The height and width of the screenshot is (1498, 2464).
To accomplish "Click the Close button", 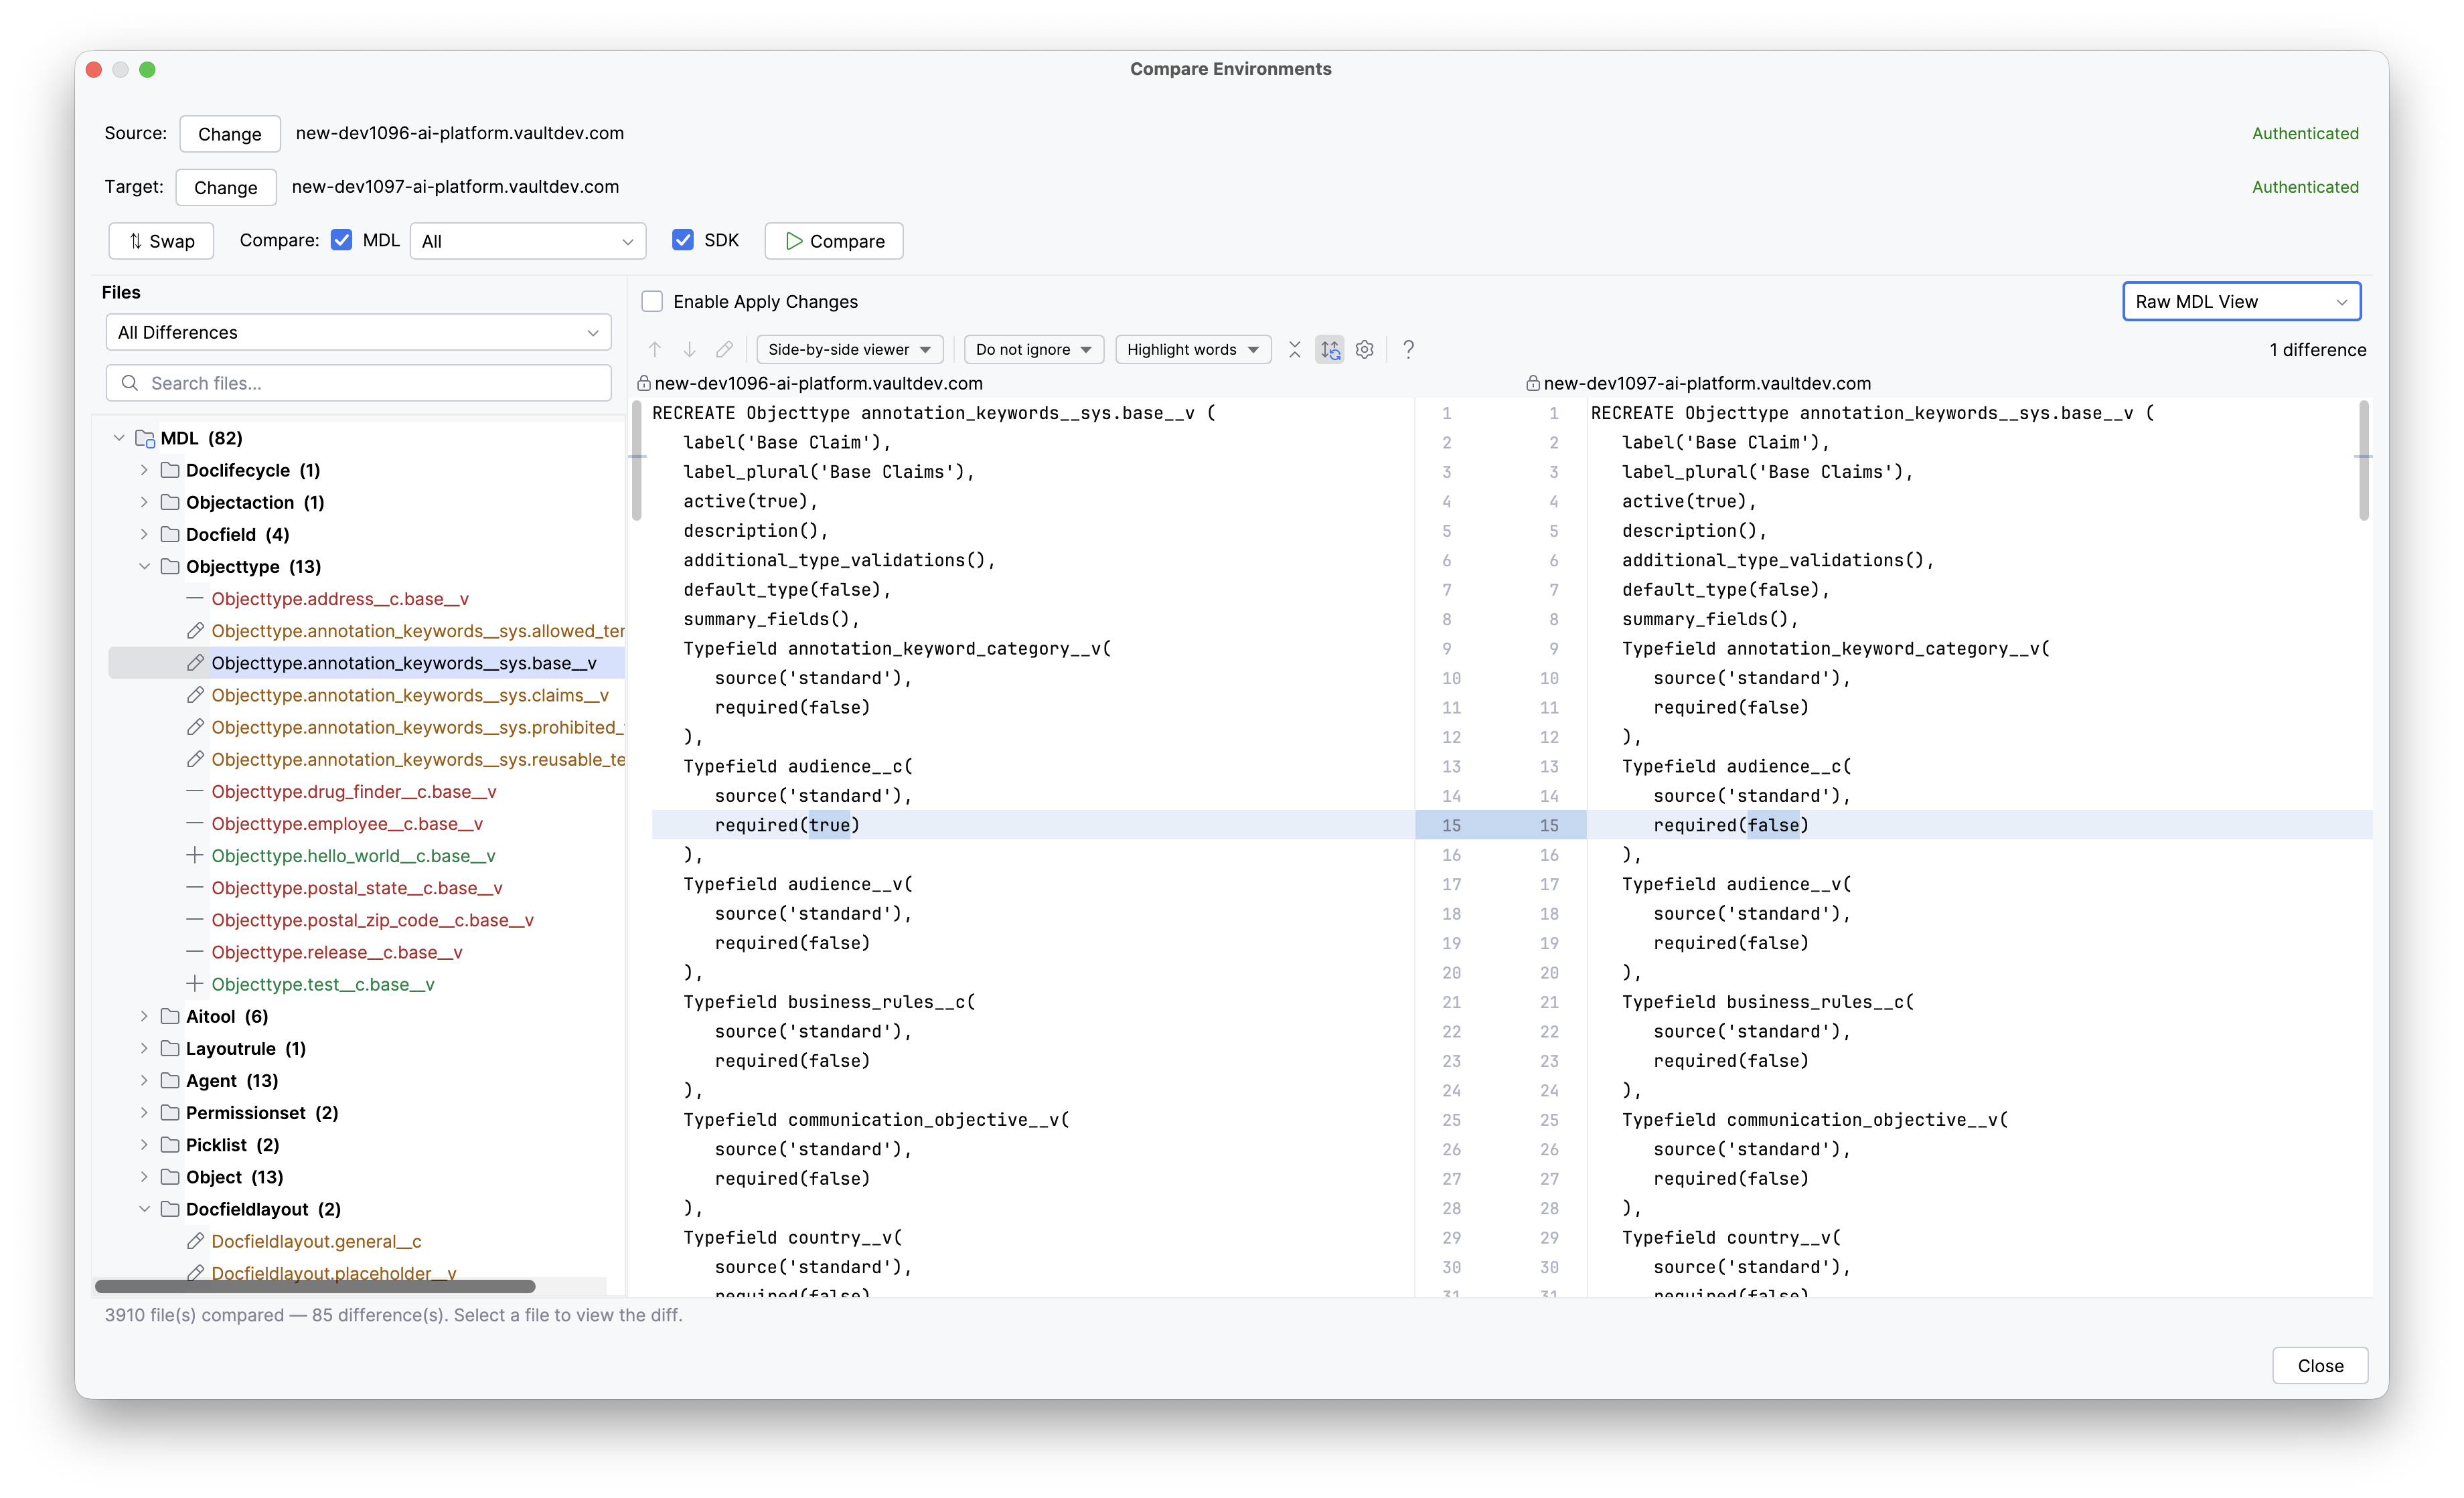I will click(x=2320, y=1365).
